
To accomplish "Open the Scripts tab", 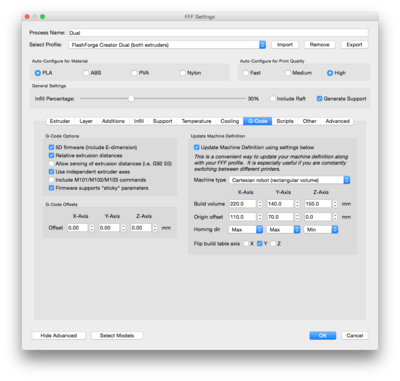I will 285,121.
